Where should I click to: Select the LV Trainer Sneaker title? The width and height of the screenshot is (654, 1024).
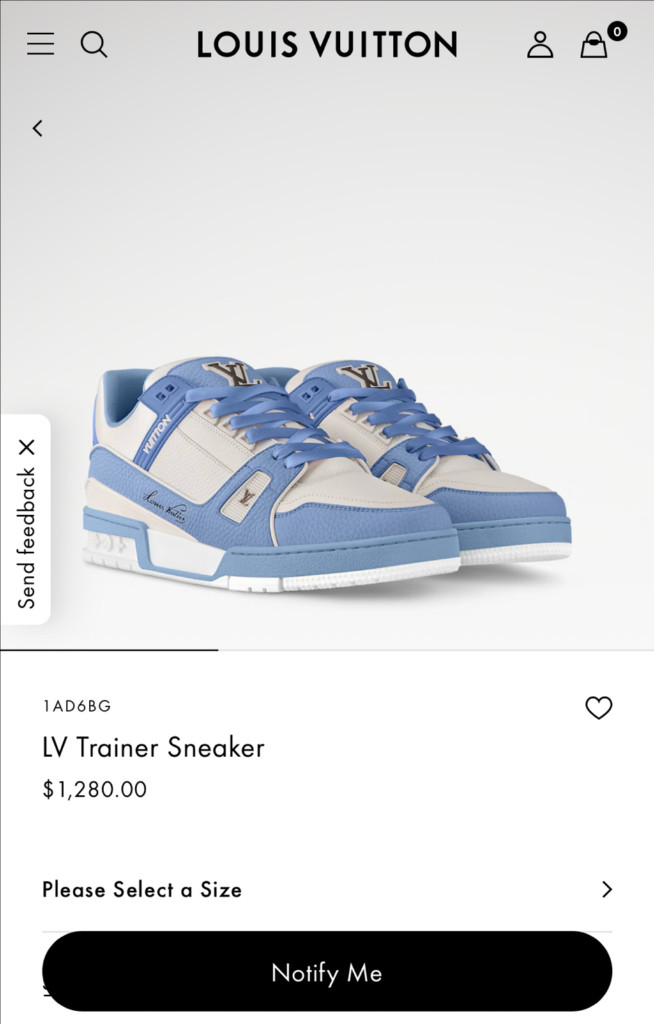[x=154, y=748]
